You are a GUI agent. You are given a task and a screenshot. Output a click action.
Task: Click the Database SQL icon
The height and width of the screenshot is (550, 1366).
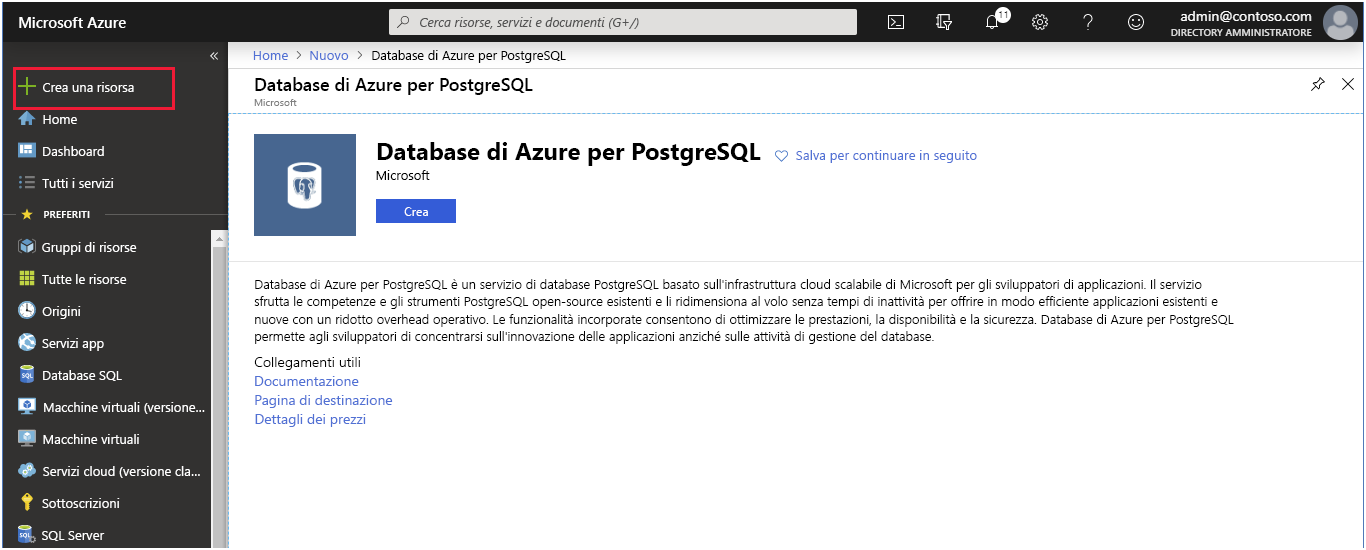(x=27, y=375)
